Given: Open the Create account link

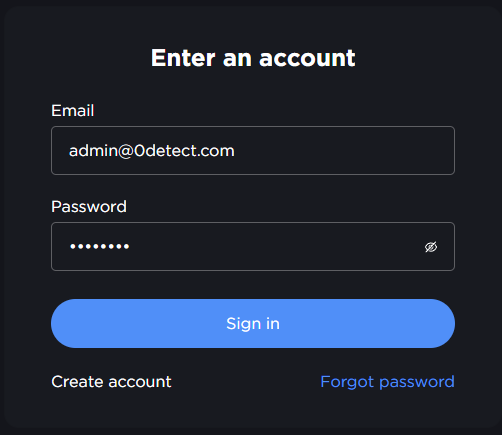Looking at the screenshot, I should [111, 382].
